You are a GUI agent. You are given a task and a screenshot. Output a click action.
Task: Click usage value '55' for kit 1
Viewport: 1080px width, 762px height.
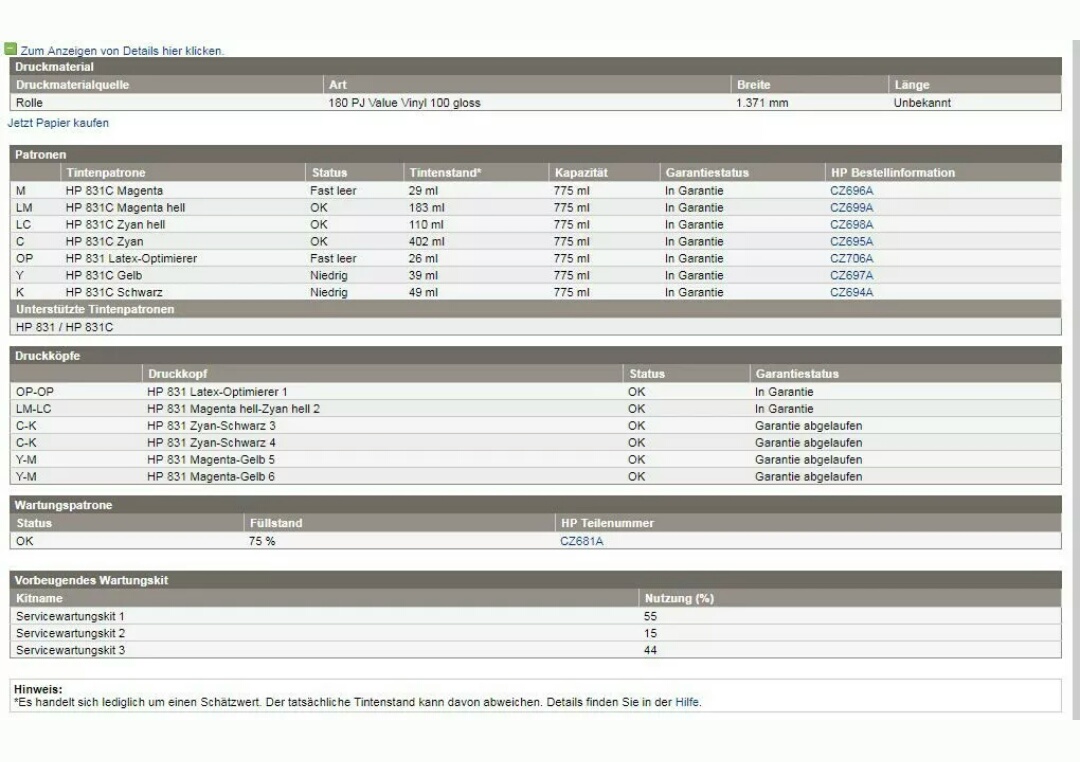[650, 617]
